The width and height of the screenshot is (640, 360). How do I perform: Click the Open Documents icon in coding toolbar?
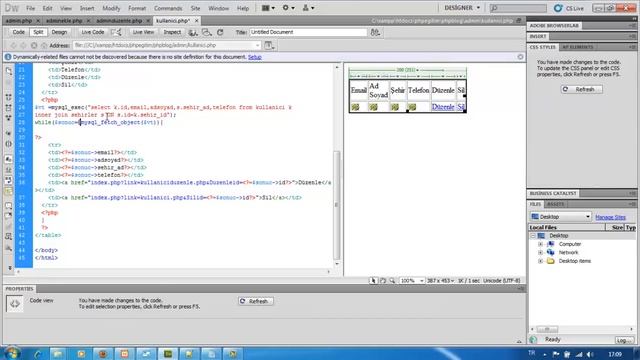point(9,71)
